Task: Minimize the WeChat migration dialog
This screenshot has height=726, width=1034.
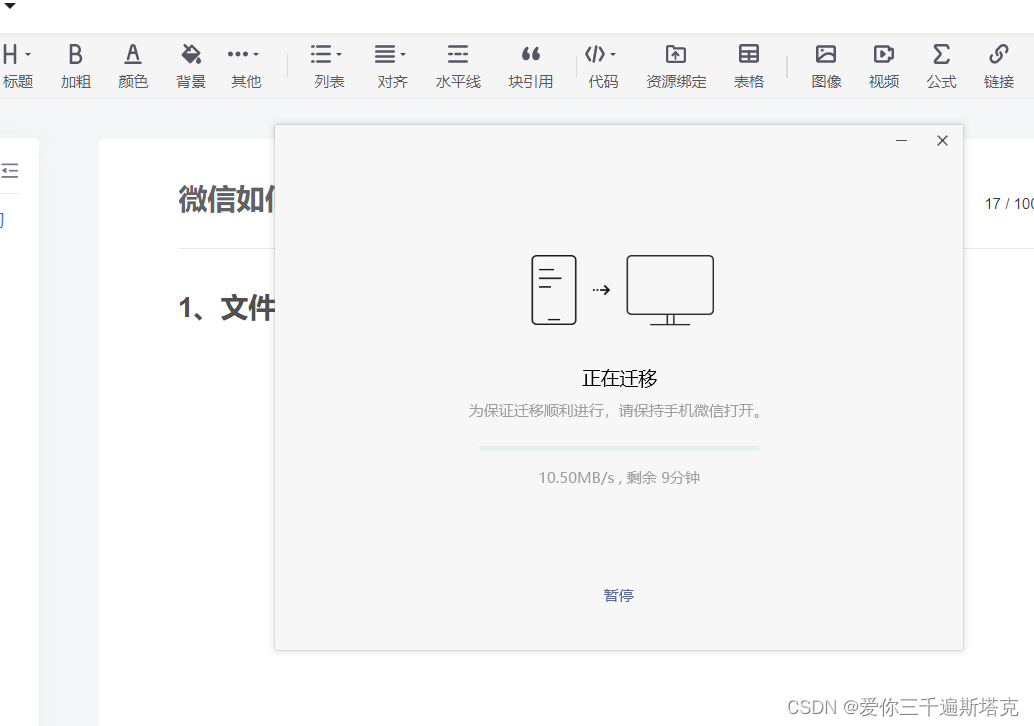Action: (901, 140)
